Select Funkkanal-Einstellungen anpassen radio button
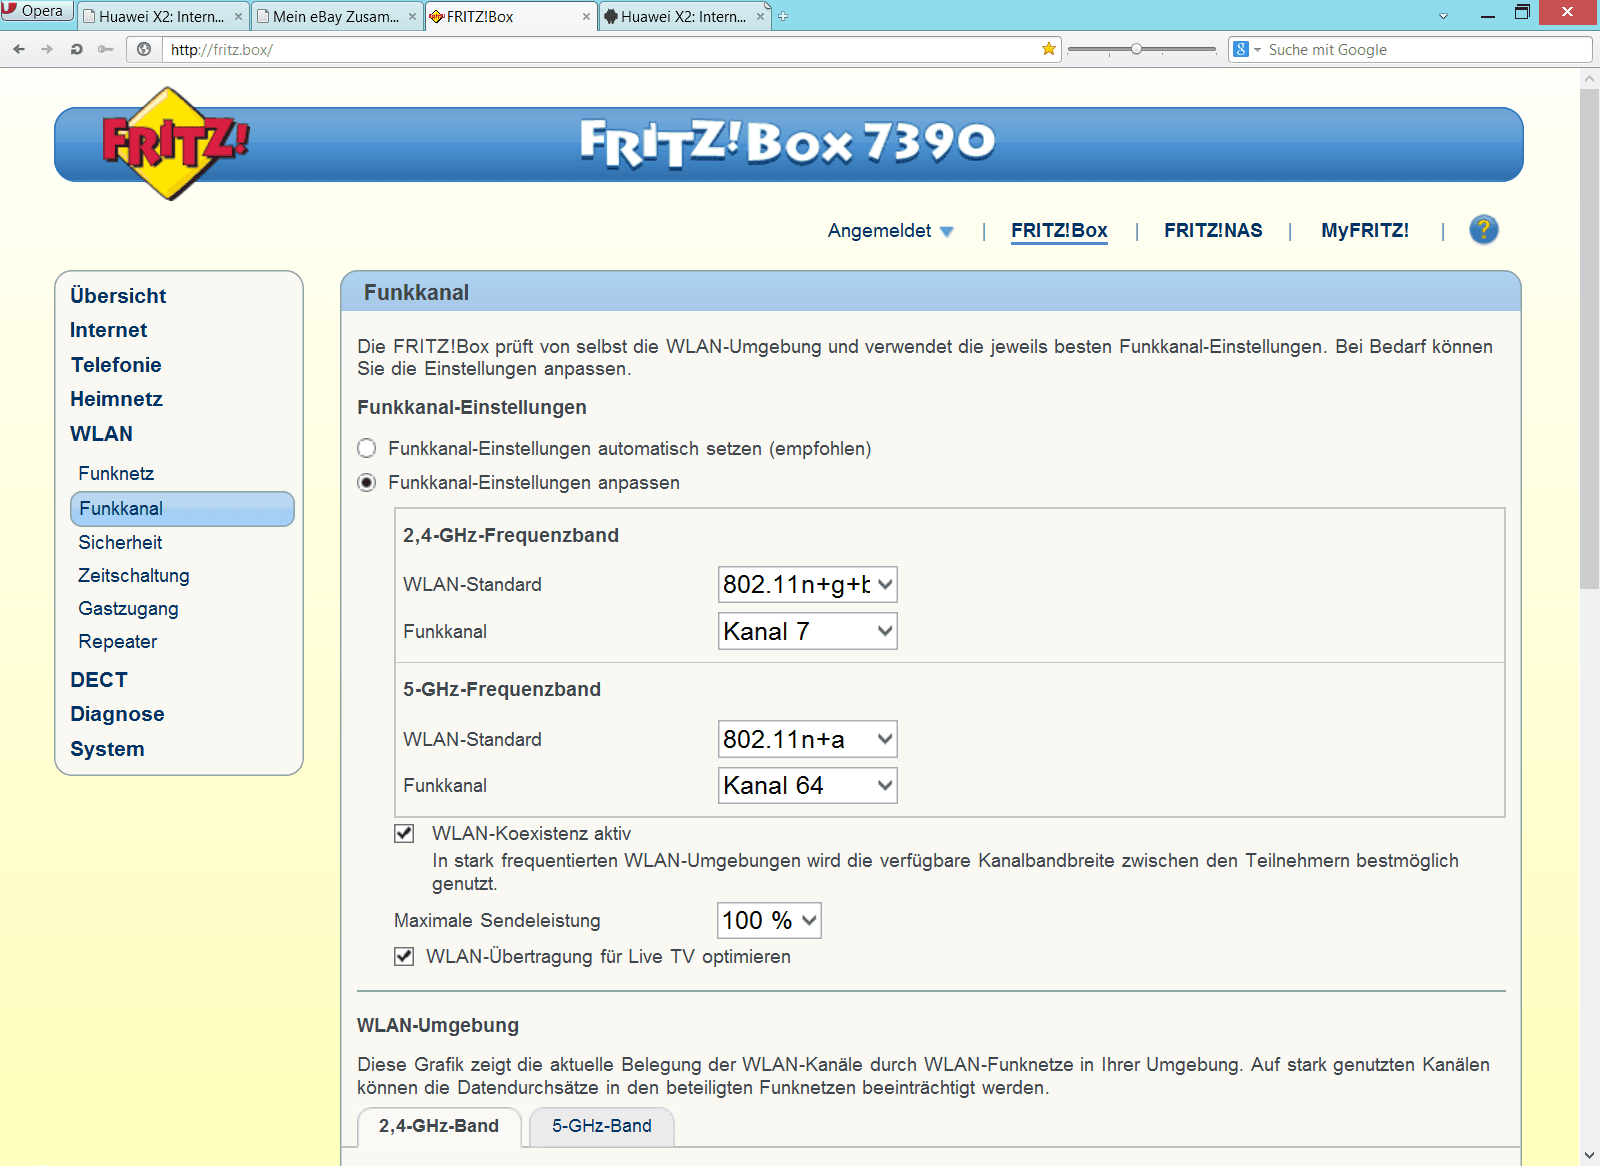Image resolution: width=1600 pixels, height=1166 pixels. tap(367, 482)
